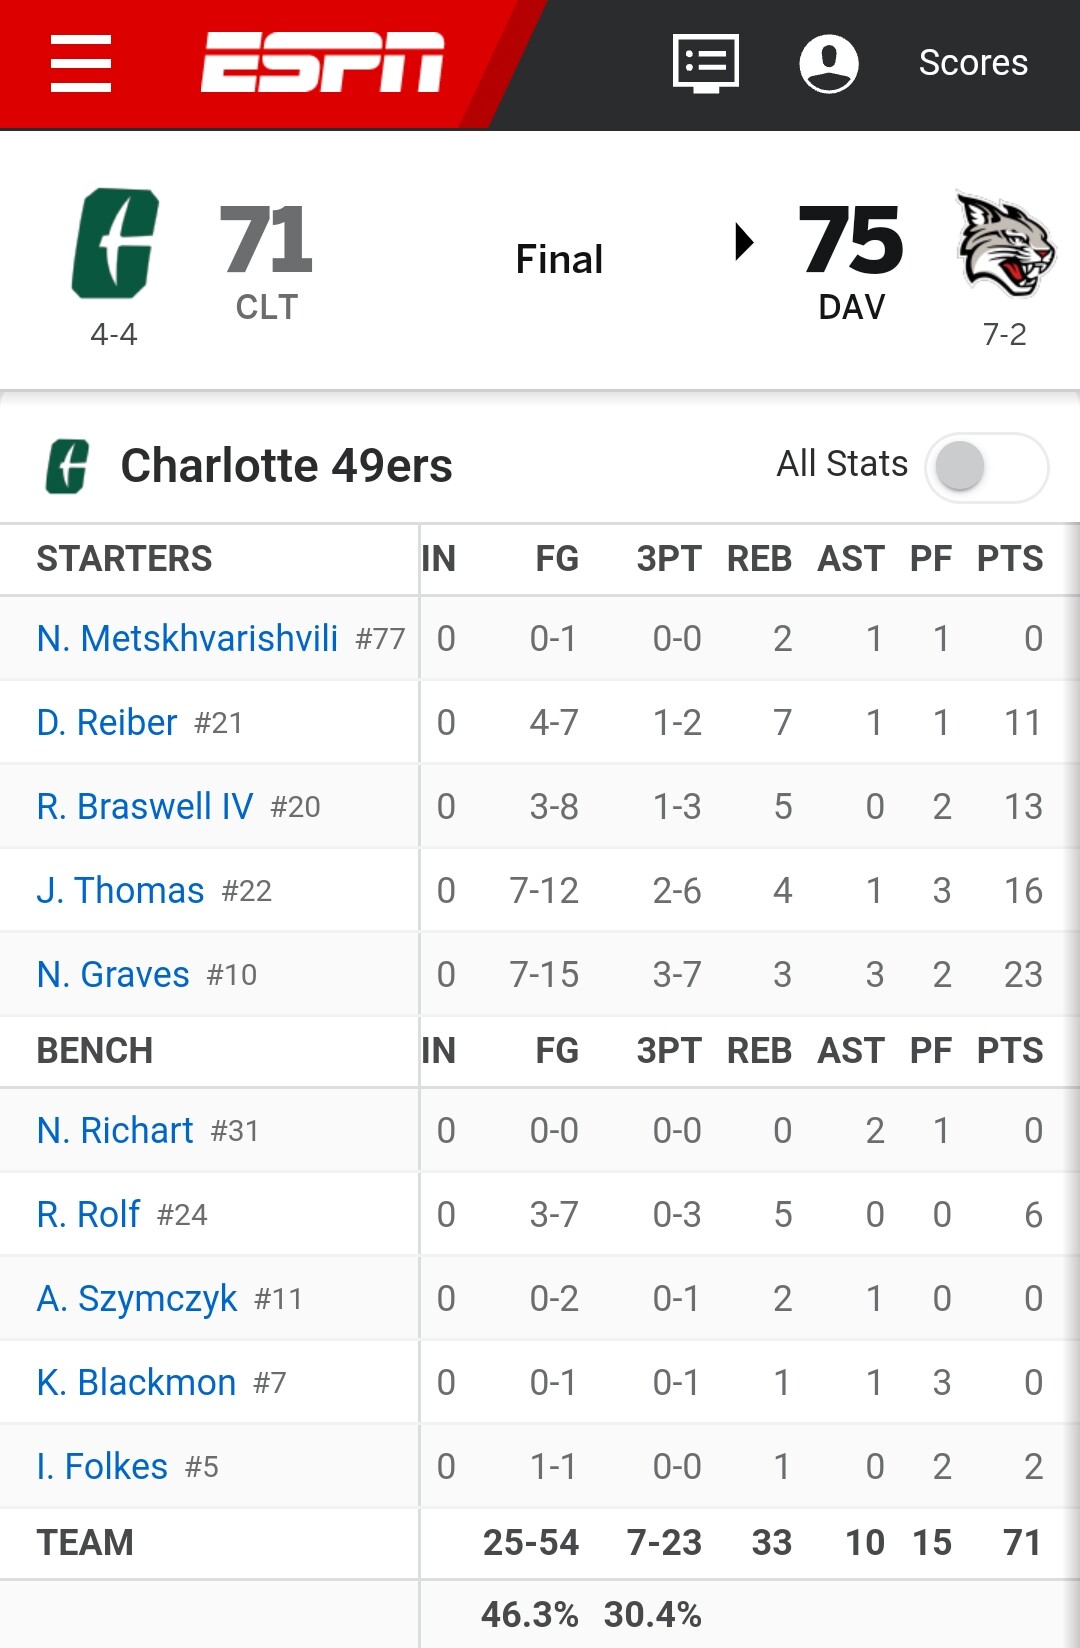Click the Charlotte team logo in scoreboard
The image size is (1080, 1648).
coord(115,243)
